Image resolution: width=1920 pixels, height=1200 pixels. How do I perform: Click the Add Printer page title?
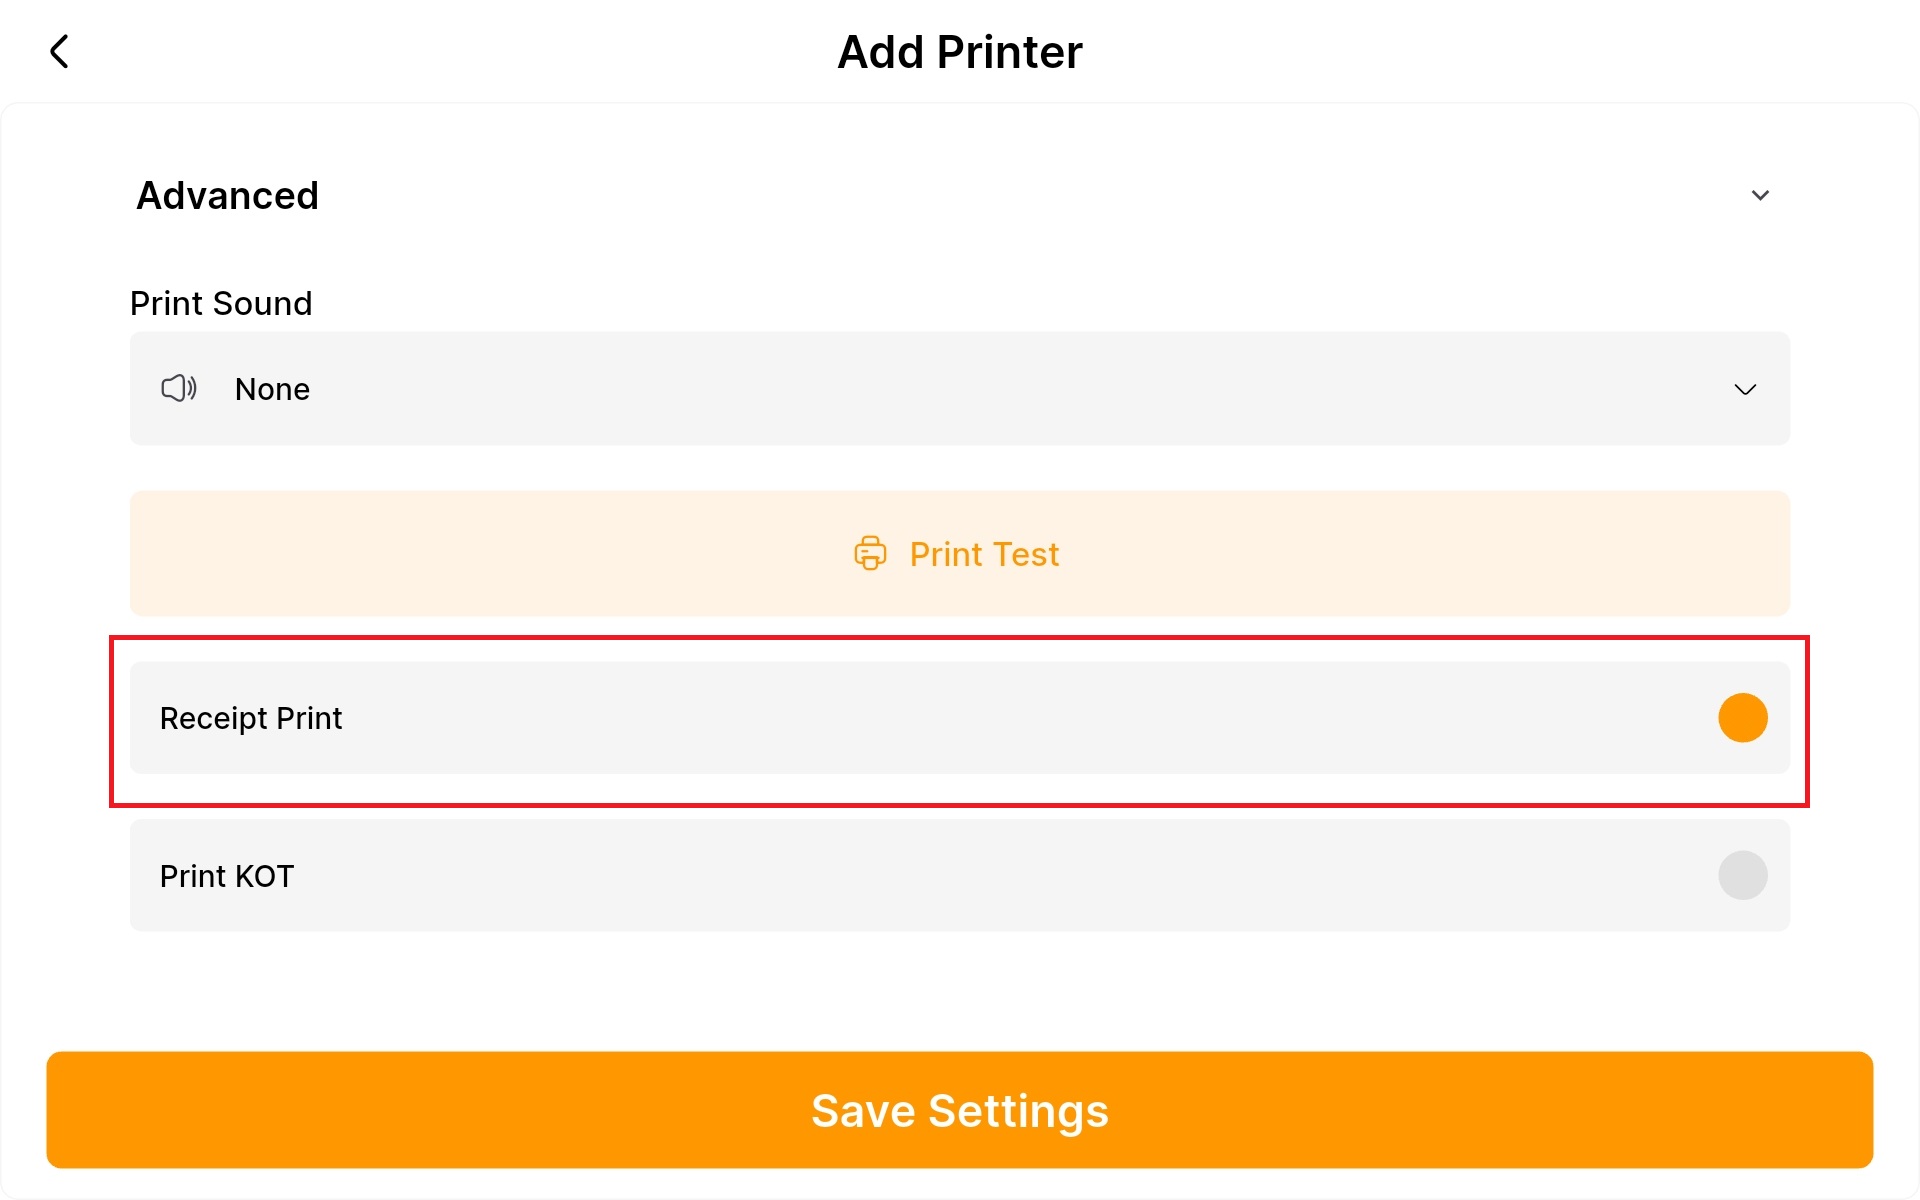[960, 52]
